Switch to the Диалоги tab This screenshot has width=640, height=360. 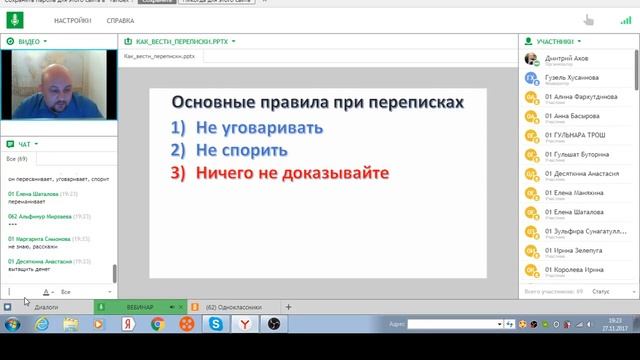(47, 307)
